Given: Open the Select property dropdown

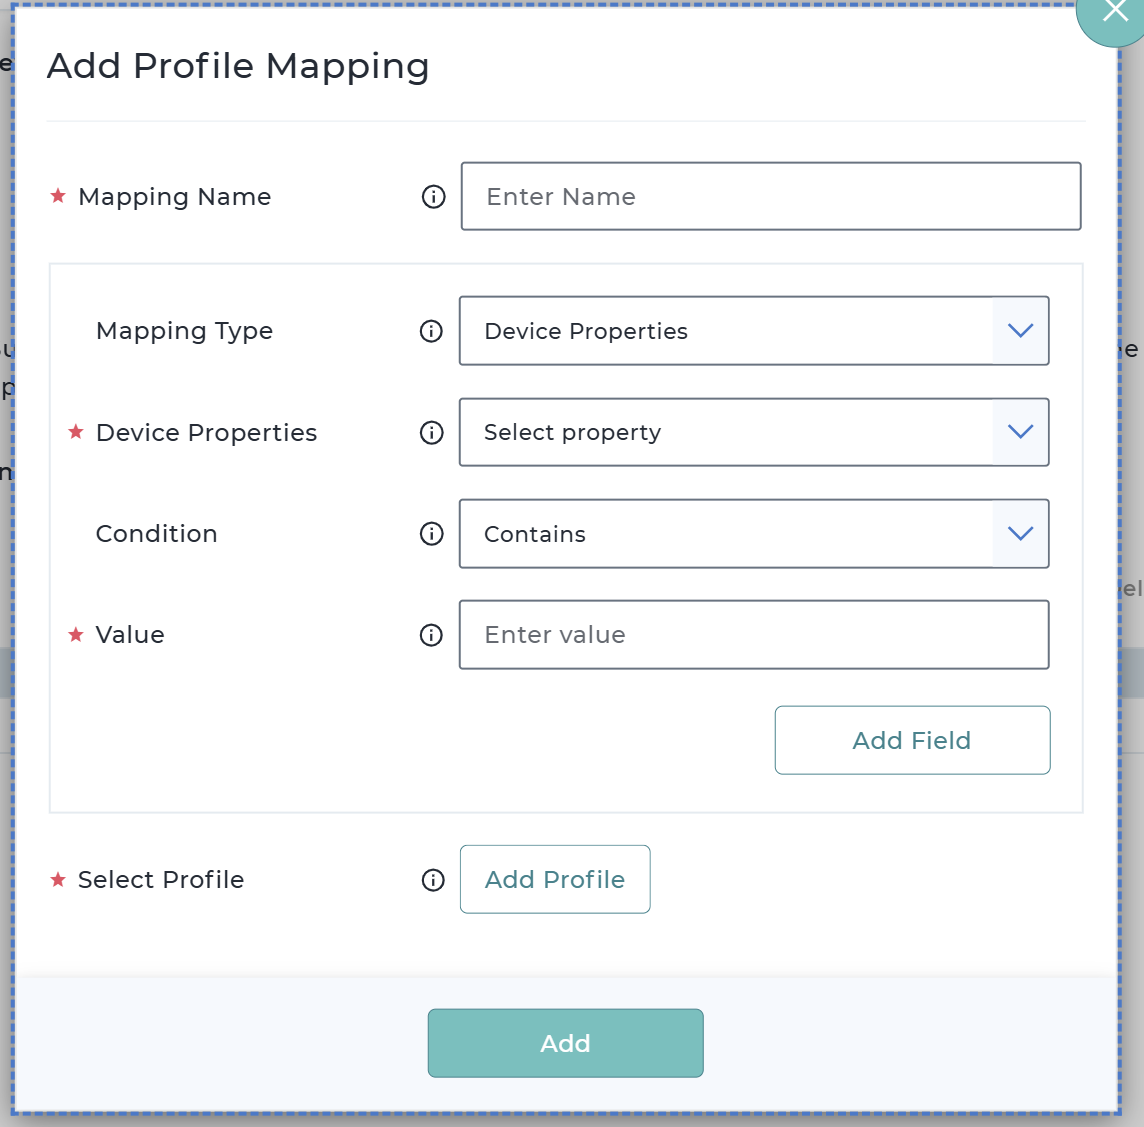Looking at the screenshot, I should [726, 432].
